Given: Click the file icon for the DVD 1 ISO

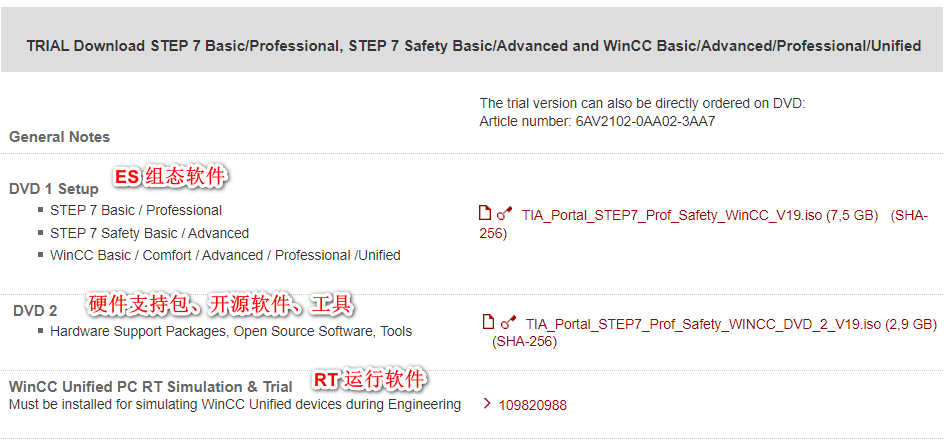Looking at the screenshot, I should pyautogui.click(x=485, y=213).
